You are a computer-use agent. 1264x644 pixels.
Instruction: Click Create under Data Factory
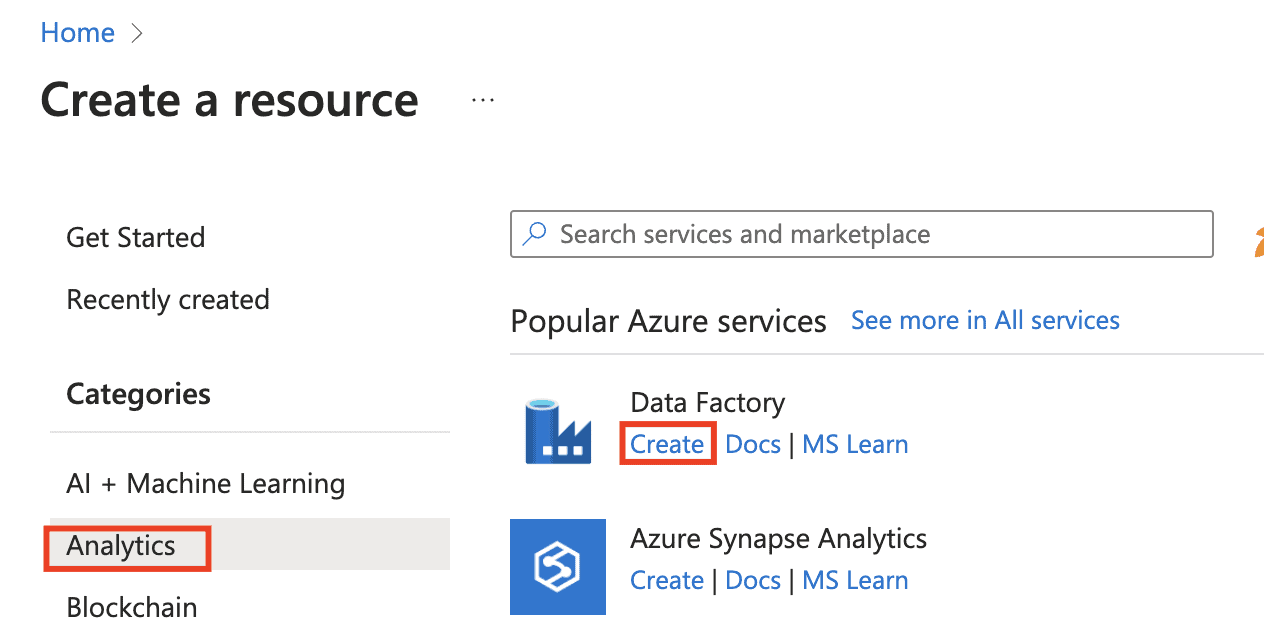(667, 445)
